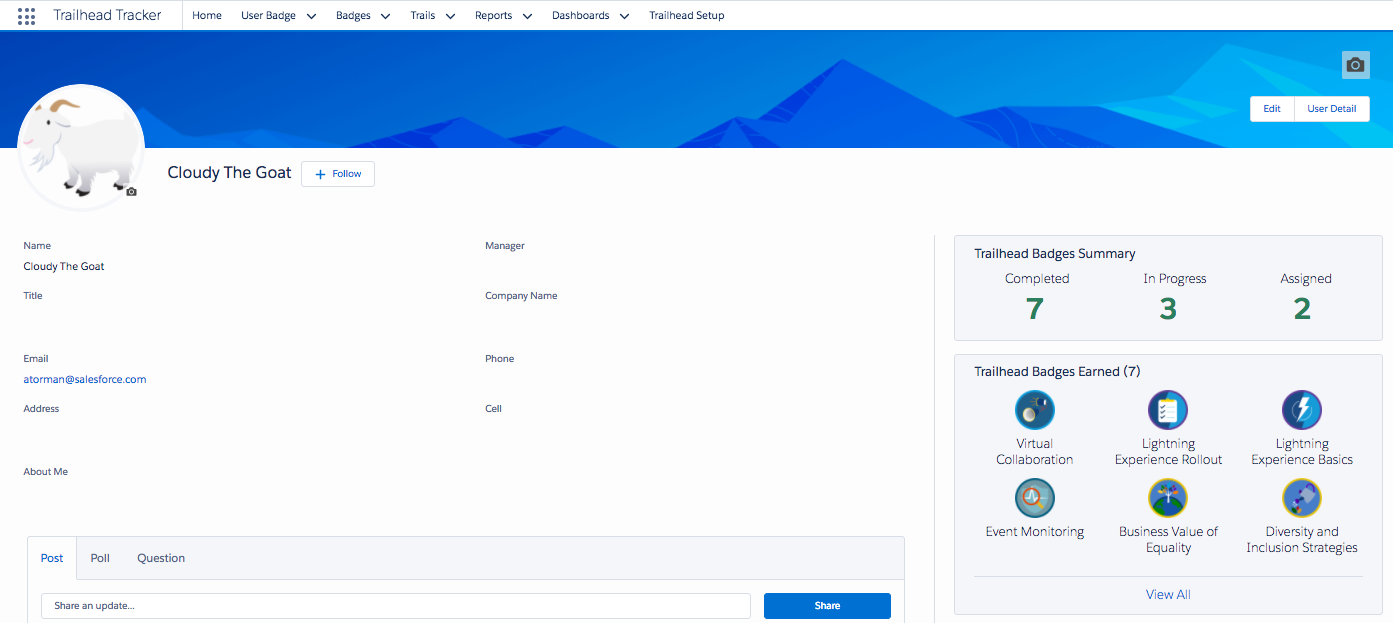The height and width of the screenshot is (623, 1393).
Task: Follow Cloudy The Goat
Action: tap(338, 174)
